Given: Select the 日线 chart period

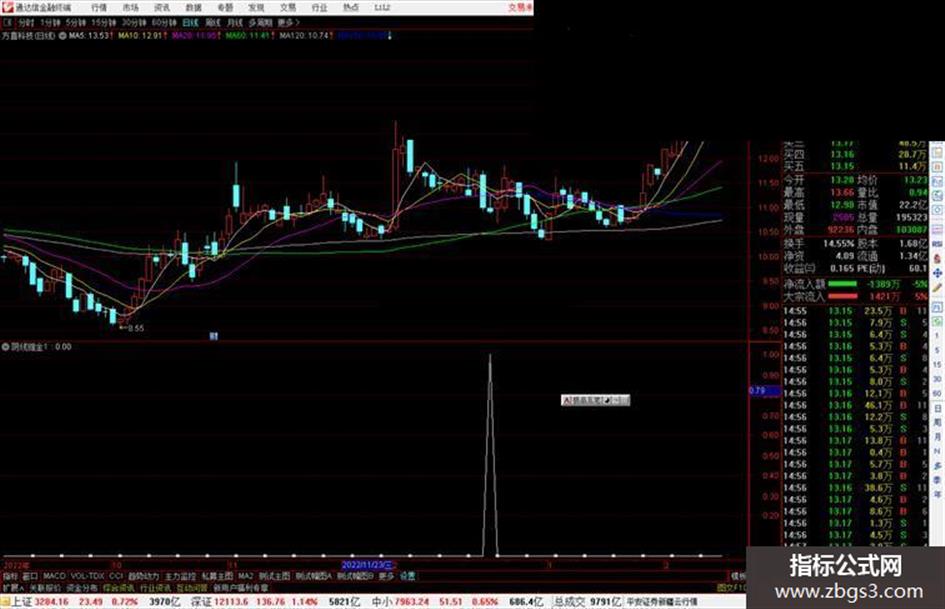Looking at the screenshot, I should click(x=190, y=22).
